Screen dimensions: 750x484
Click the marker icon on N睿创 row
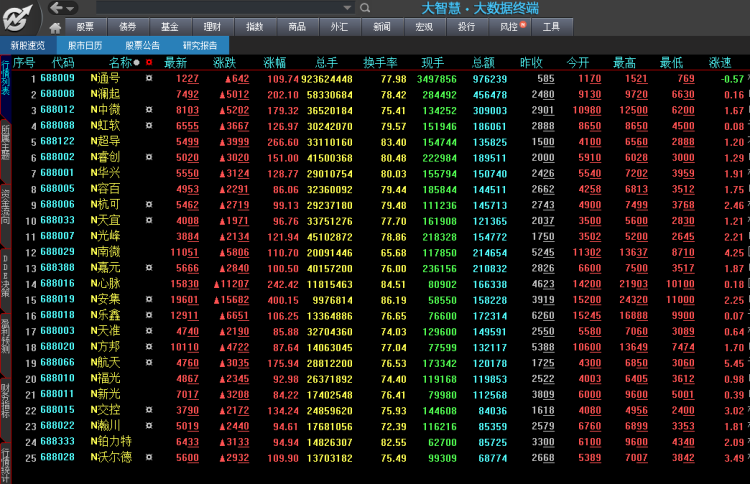point(149,157)
